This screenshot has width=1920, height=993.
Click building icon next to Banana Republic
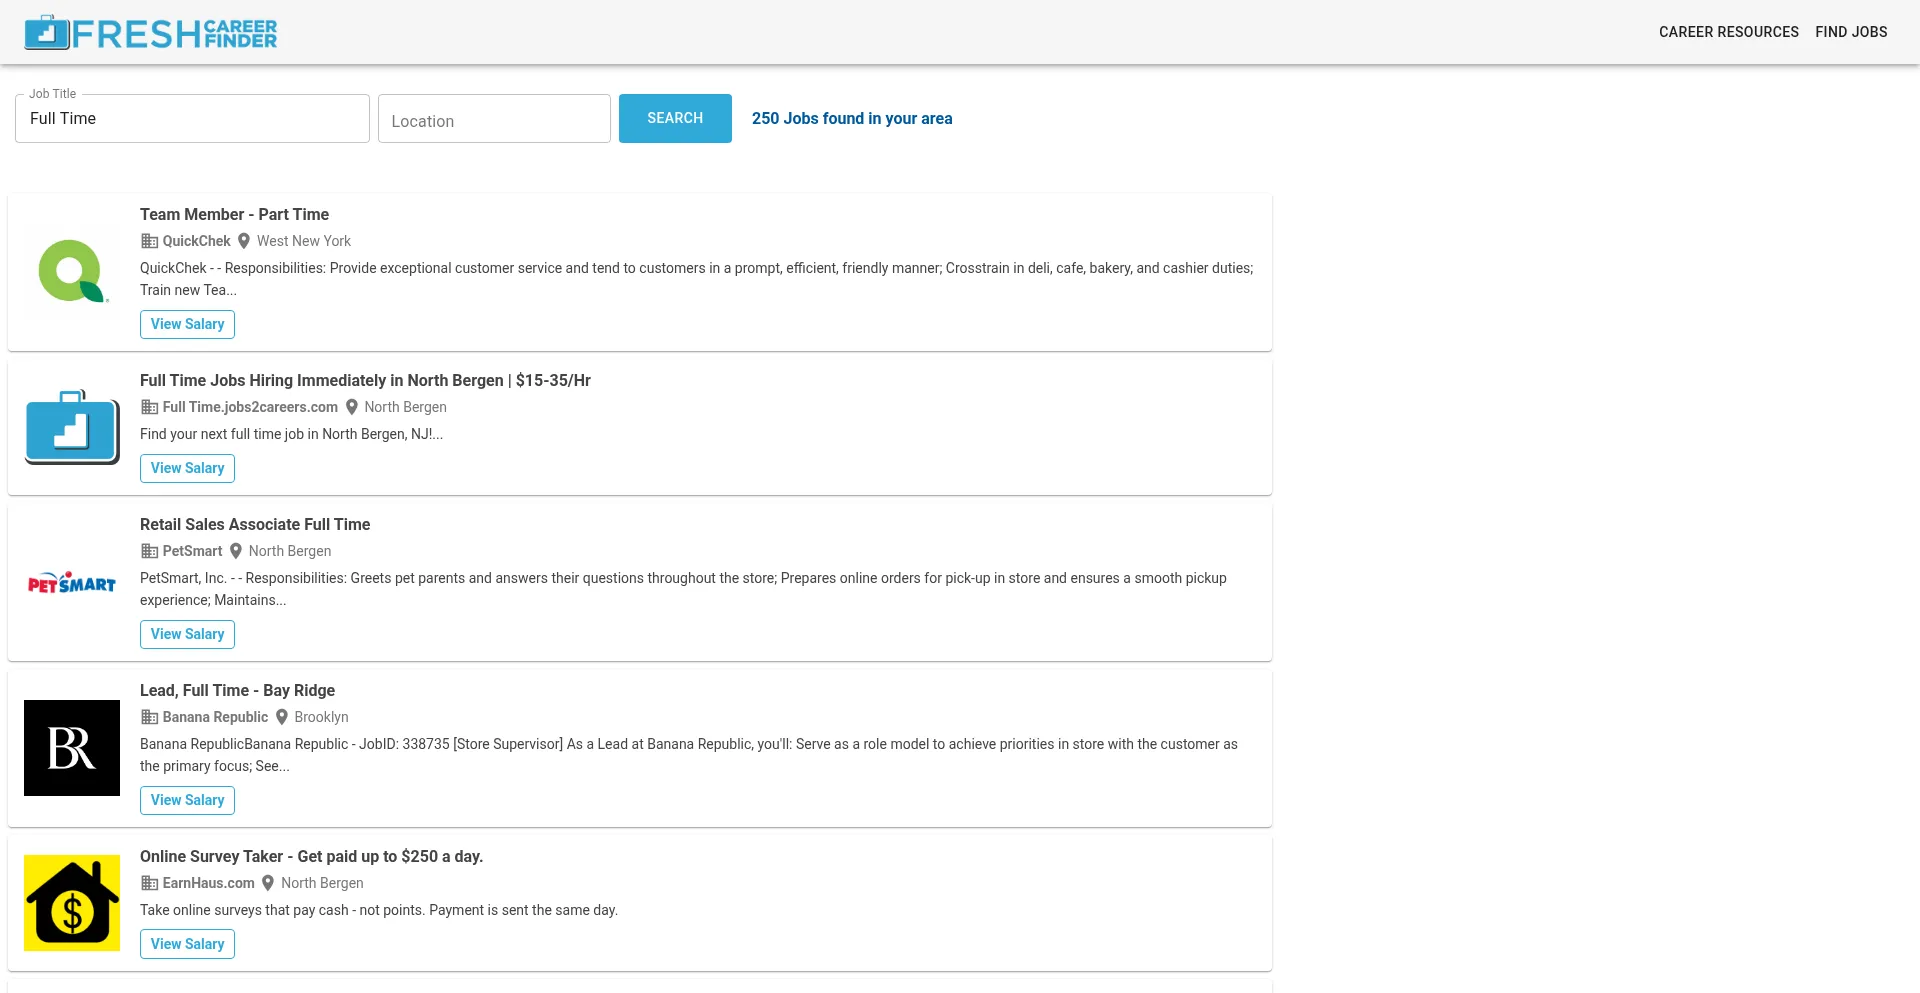pyautogui.click(x=149, y=717)
